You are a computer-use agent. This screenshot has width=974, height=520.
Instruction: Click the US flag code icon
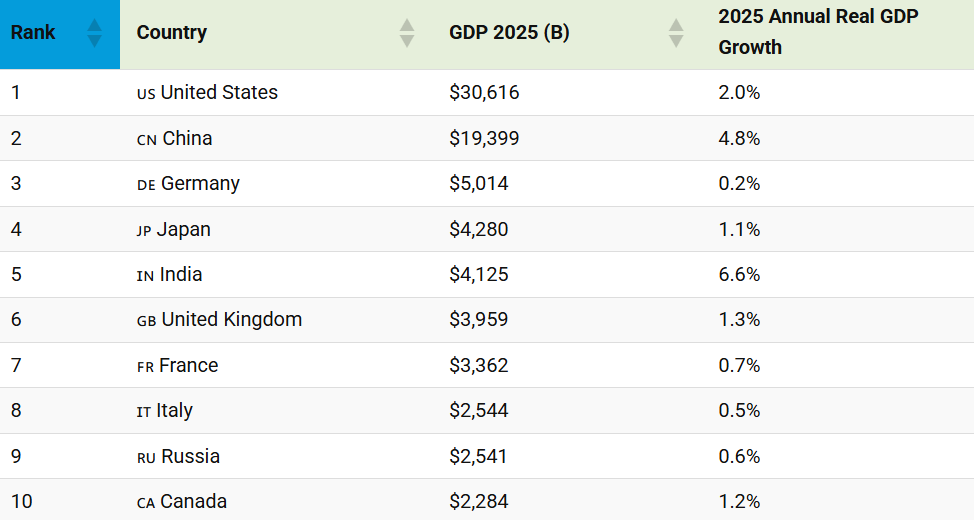click(146, 93)
